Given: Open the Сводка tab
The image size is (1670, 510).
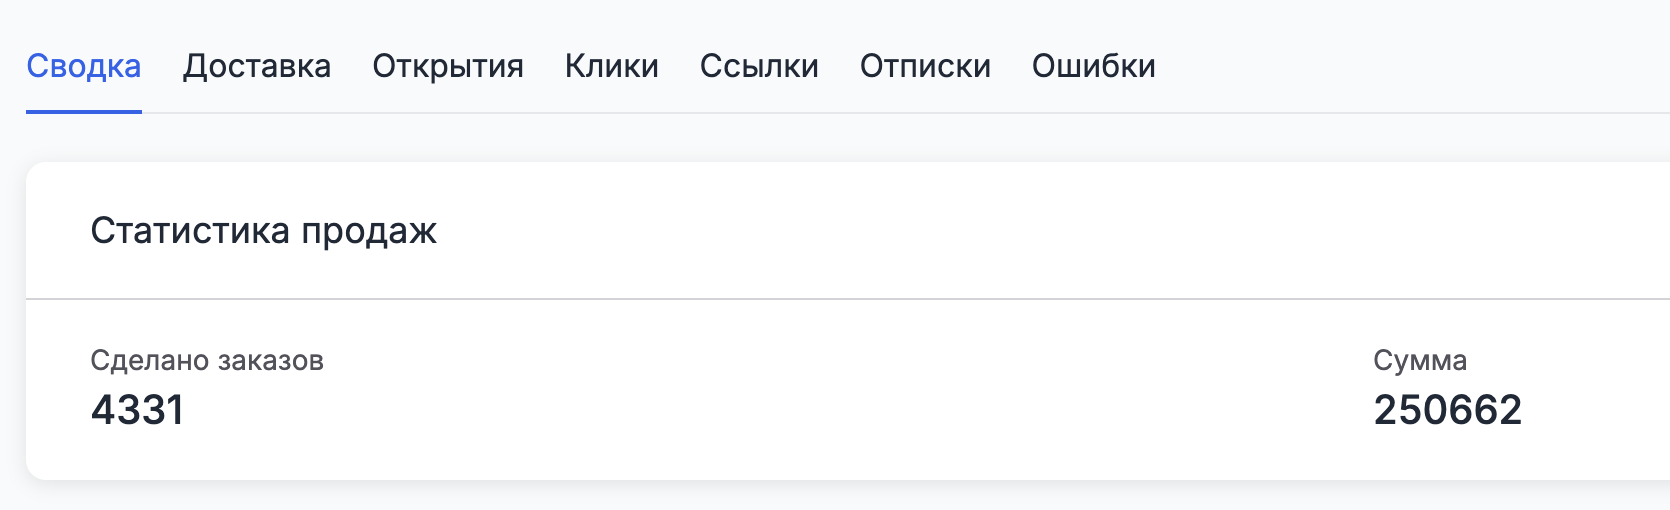Looking at the screenshot, I should (84, 66).
